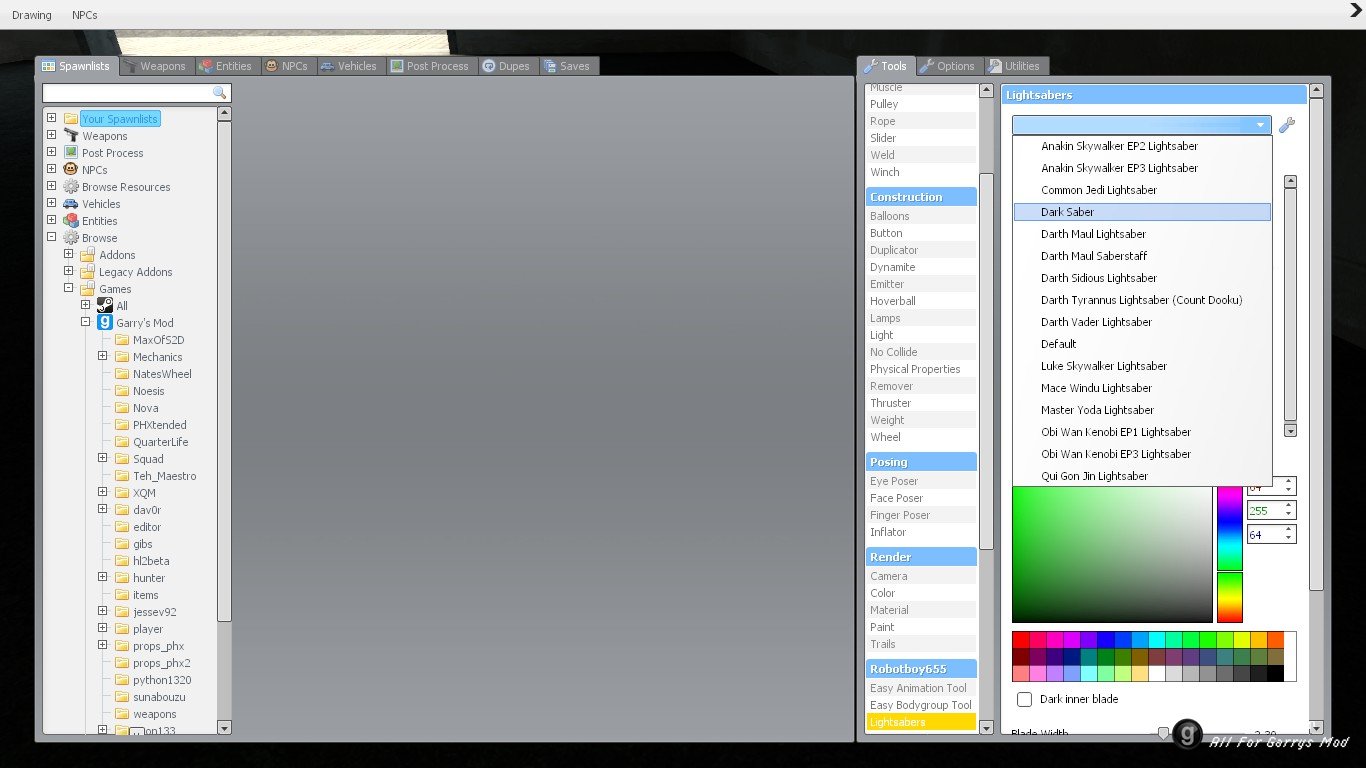This screenshot has width=1366, height=768.
Task: Click the folder icon beside hl2beta
Action: 122,560
